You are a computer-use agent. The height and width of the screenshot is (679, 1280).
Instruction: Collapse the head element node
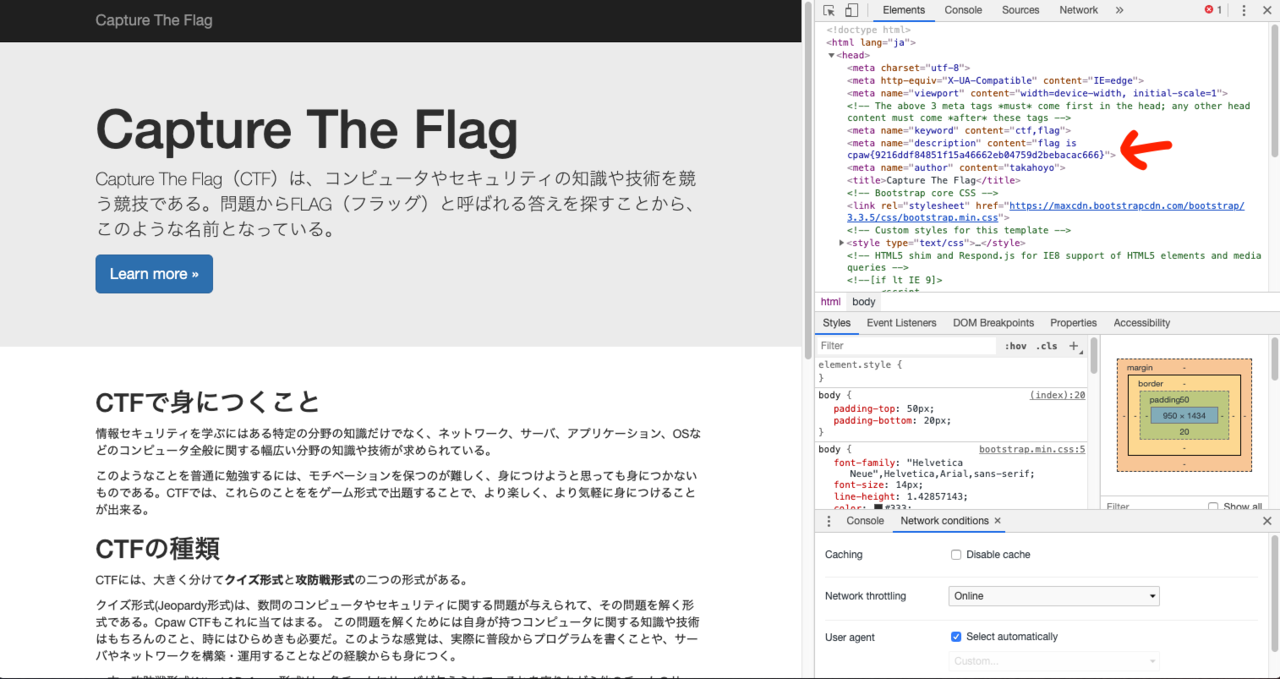pos(831,55)
